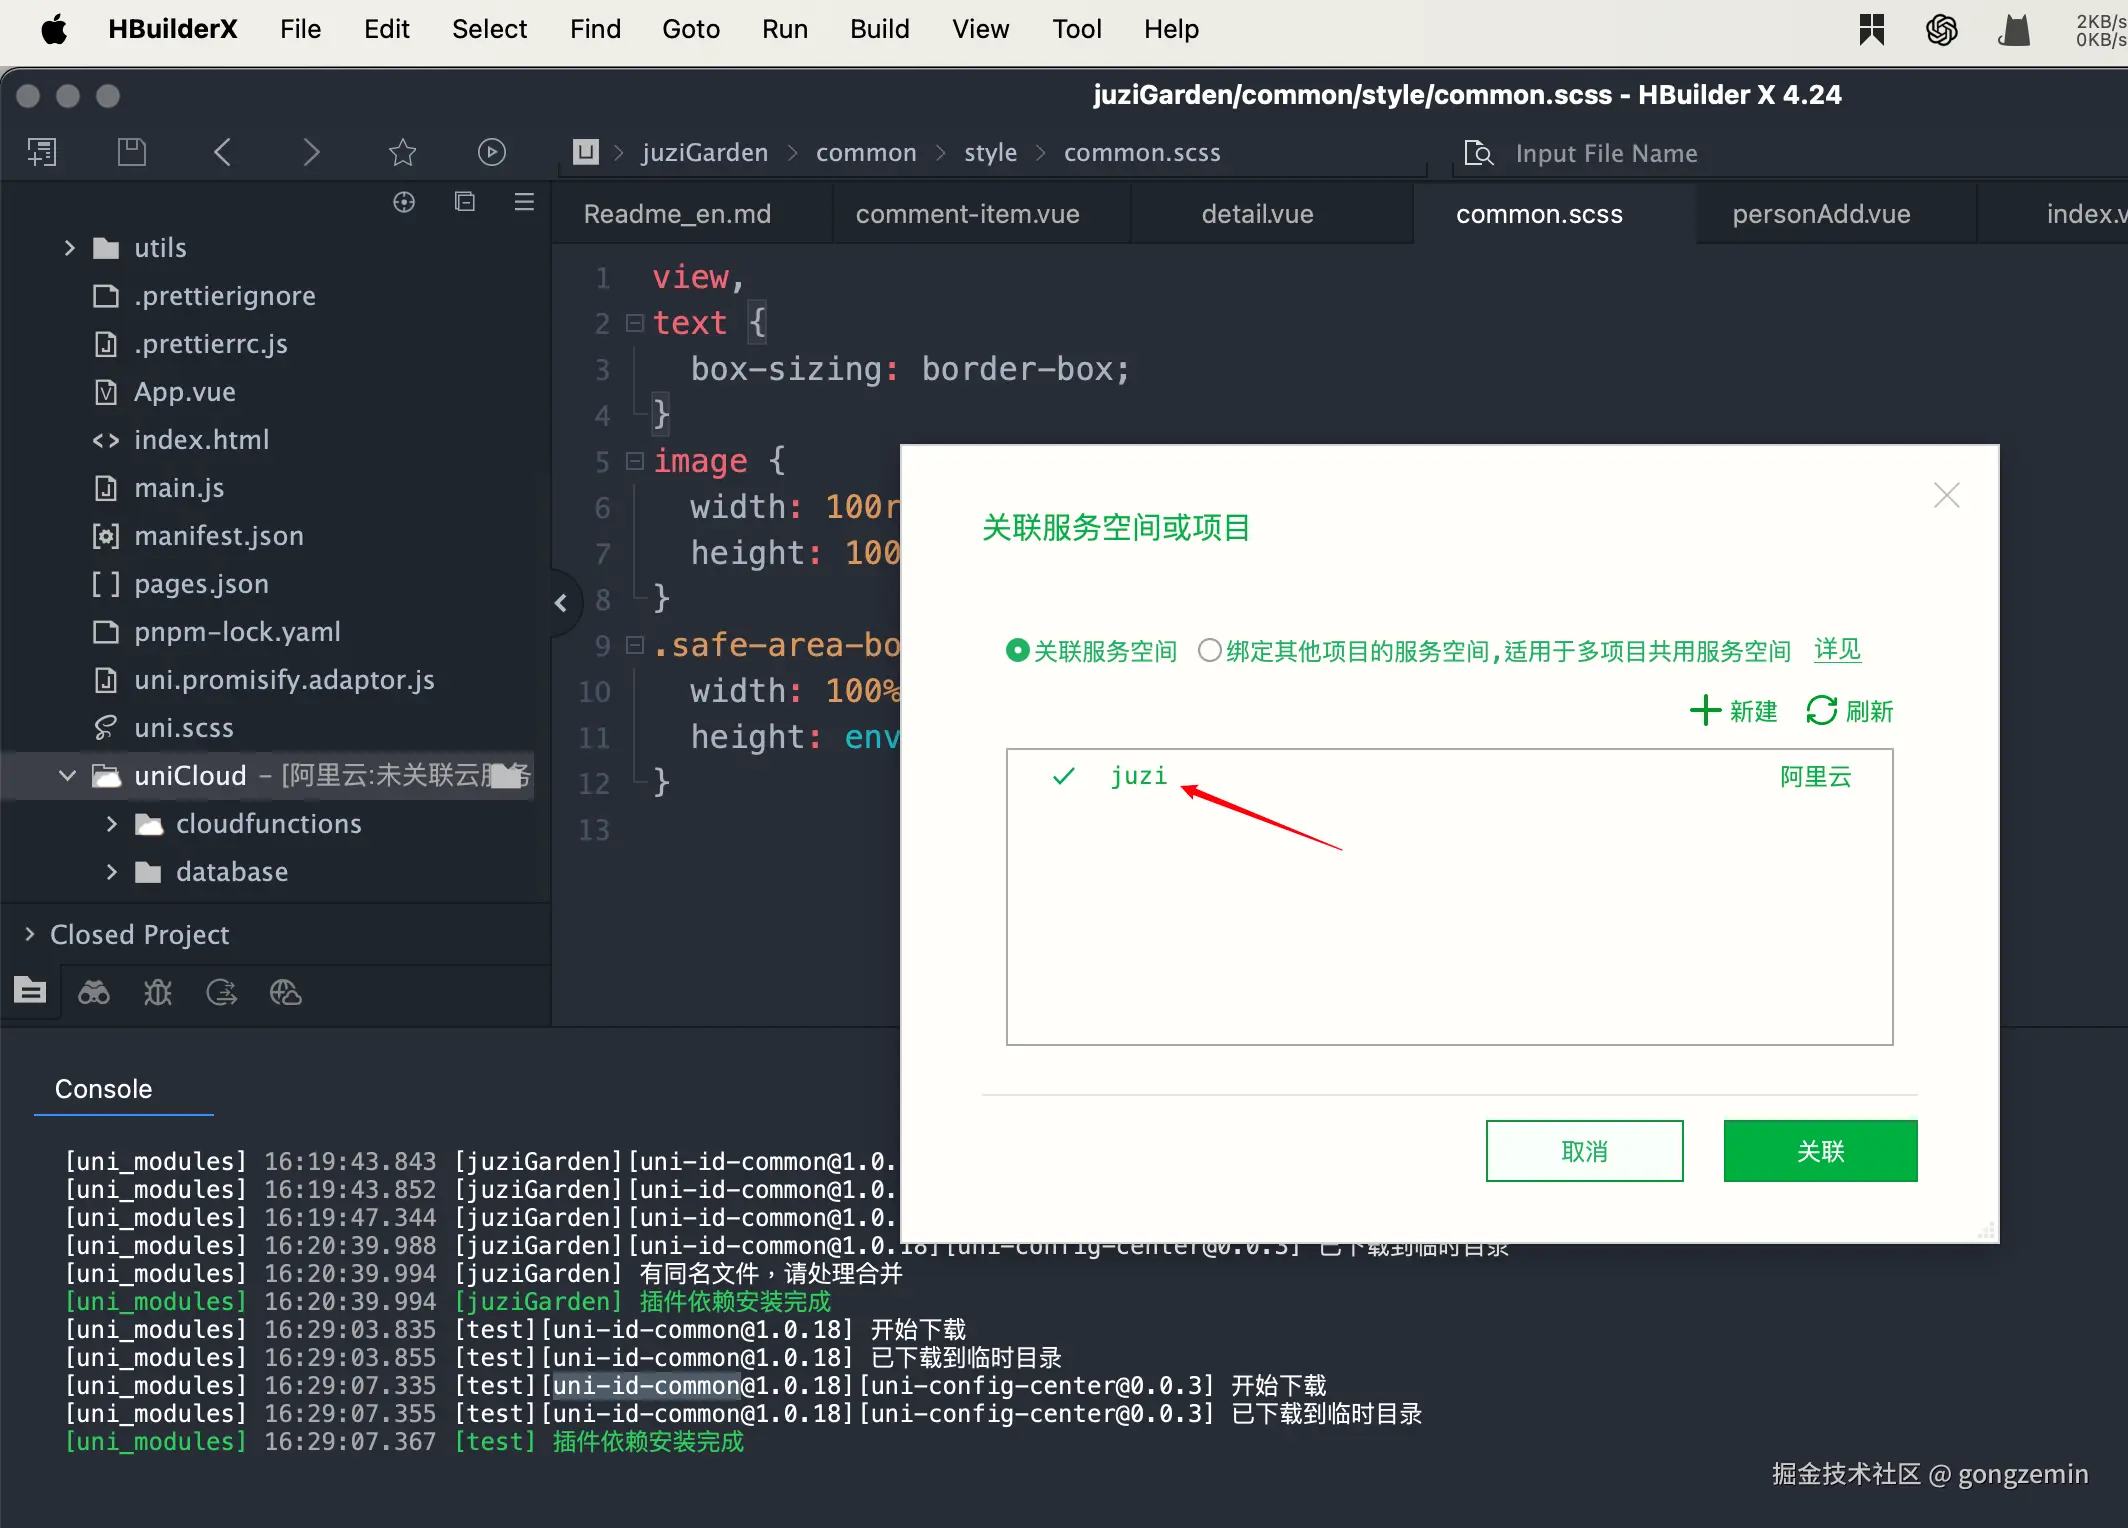This screenshot has height=1528, width=2128.
Task: Expand the cloudfunctions folder
Action: point(112,824)
